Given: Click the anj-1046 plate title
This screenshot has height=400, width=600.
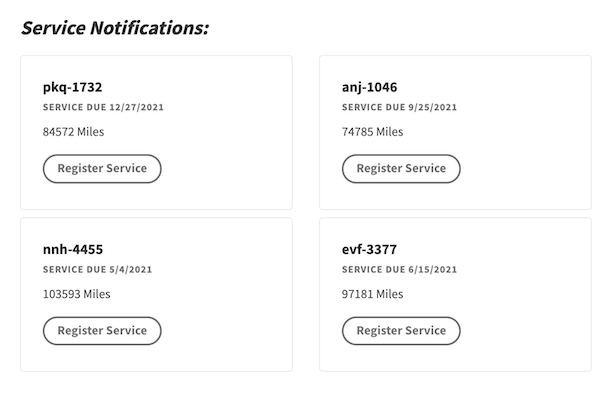Looking at the screenshot, I should [369, 87].
